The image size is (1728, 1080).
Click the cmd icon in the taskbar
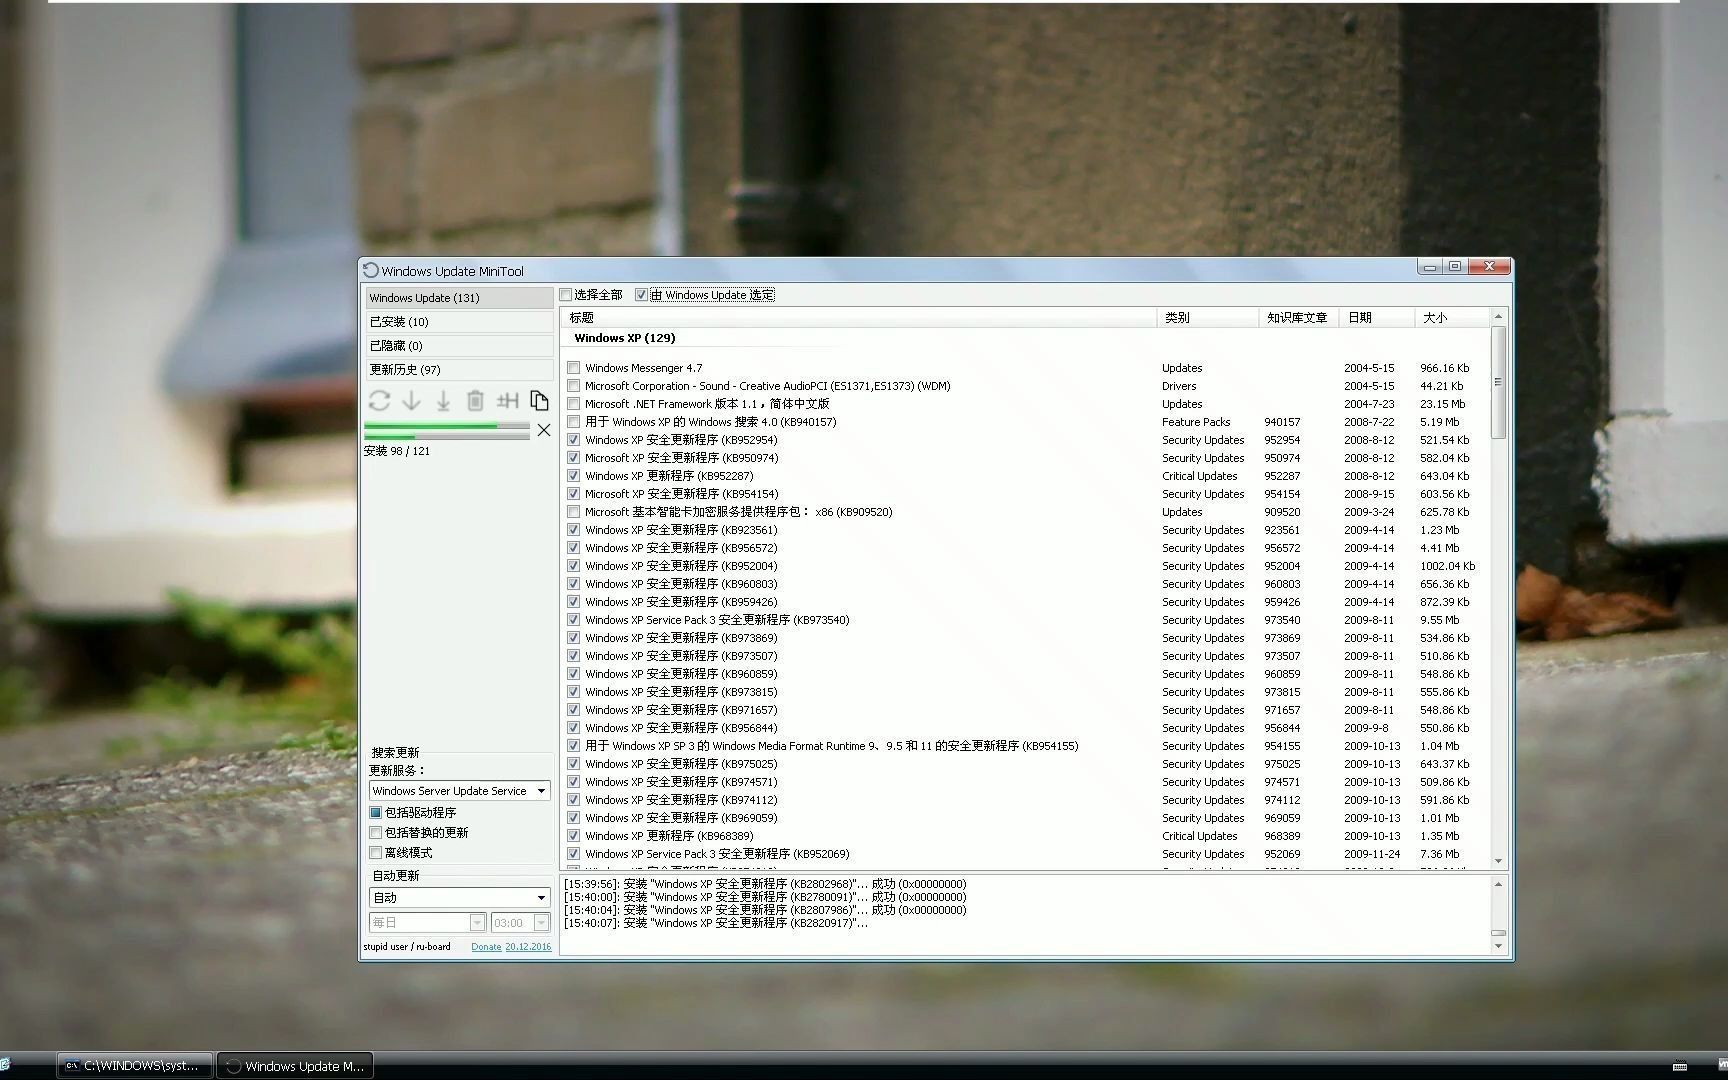(72, 1066)
